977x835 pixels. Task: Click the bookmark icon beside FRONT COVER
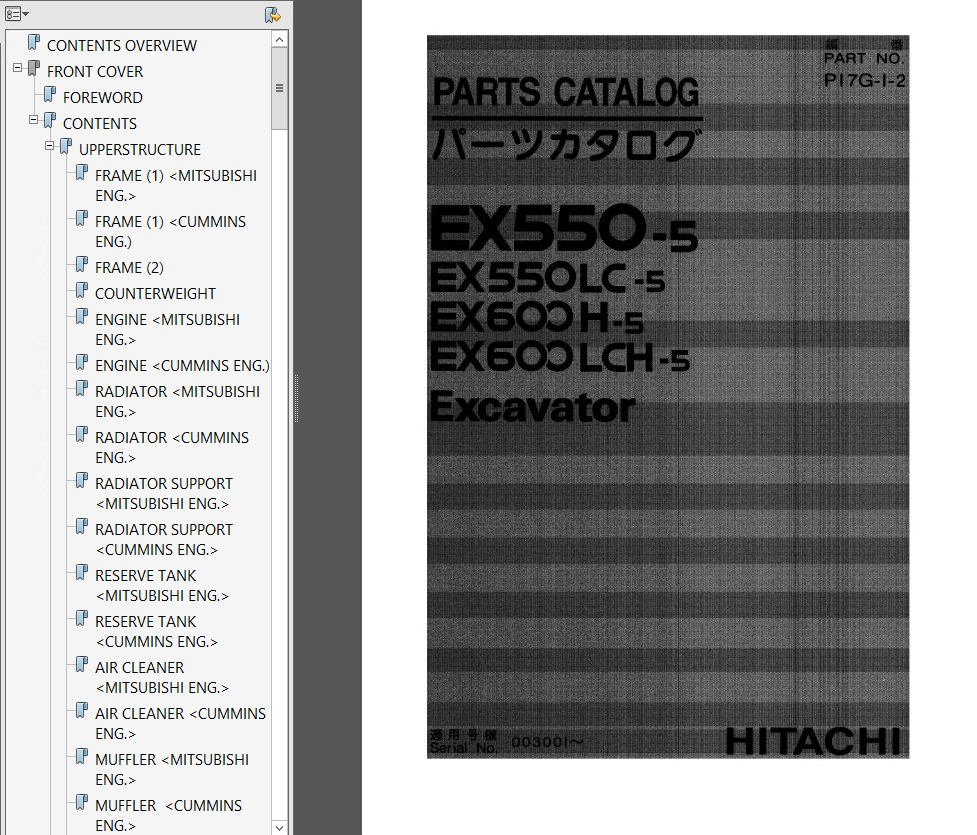(x=34, y=69)
